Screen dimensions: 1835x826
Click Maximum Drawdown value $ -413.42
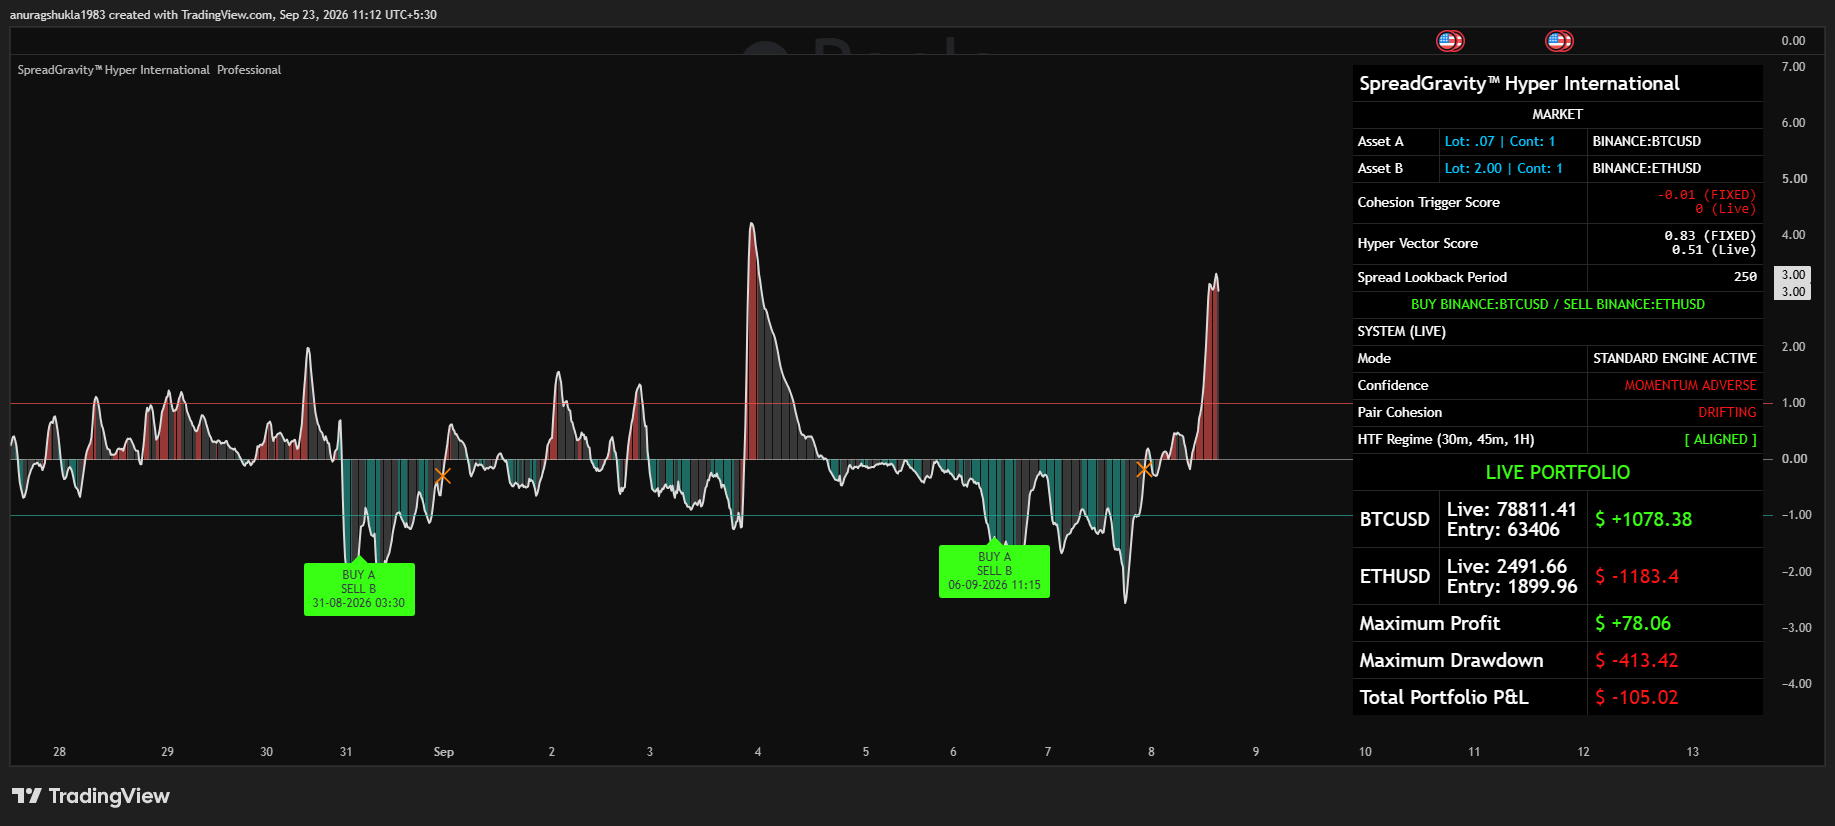point(1637,661)
